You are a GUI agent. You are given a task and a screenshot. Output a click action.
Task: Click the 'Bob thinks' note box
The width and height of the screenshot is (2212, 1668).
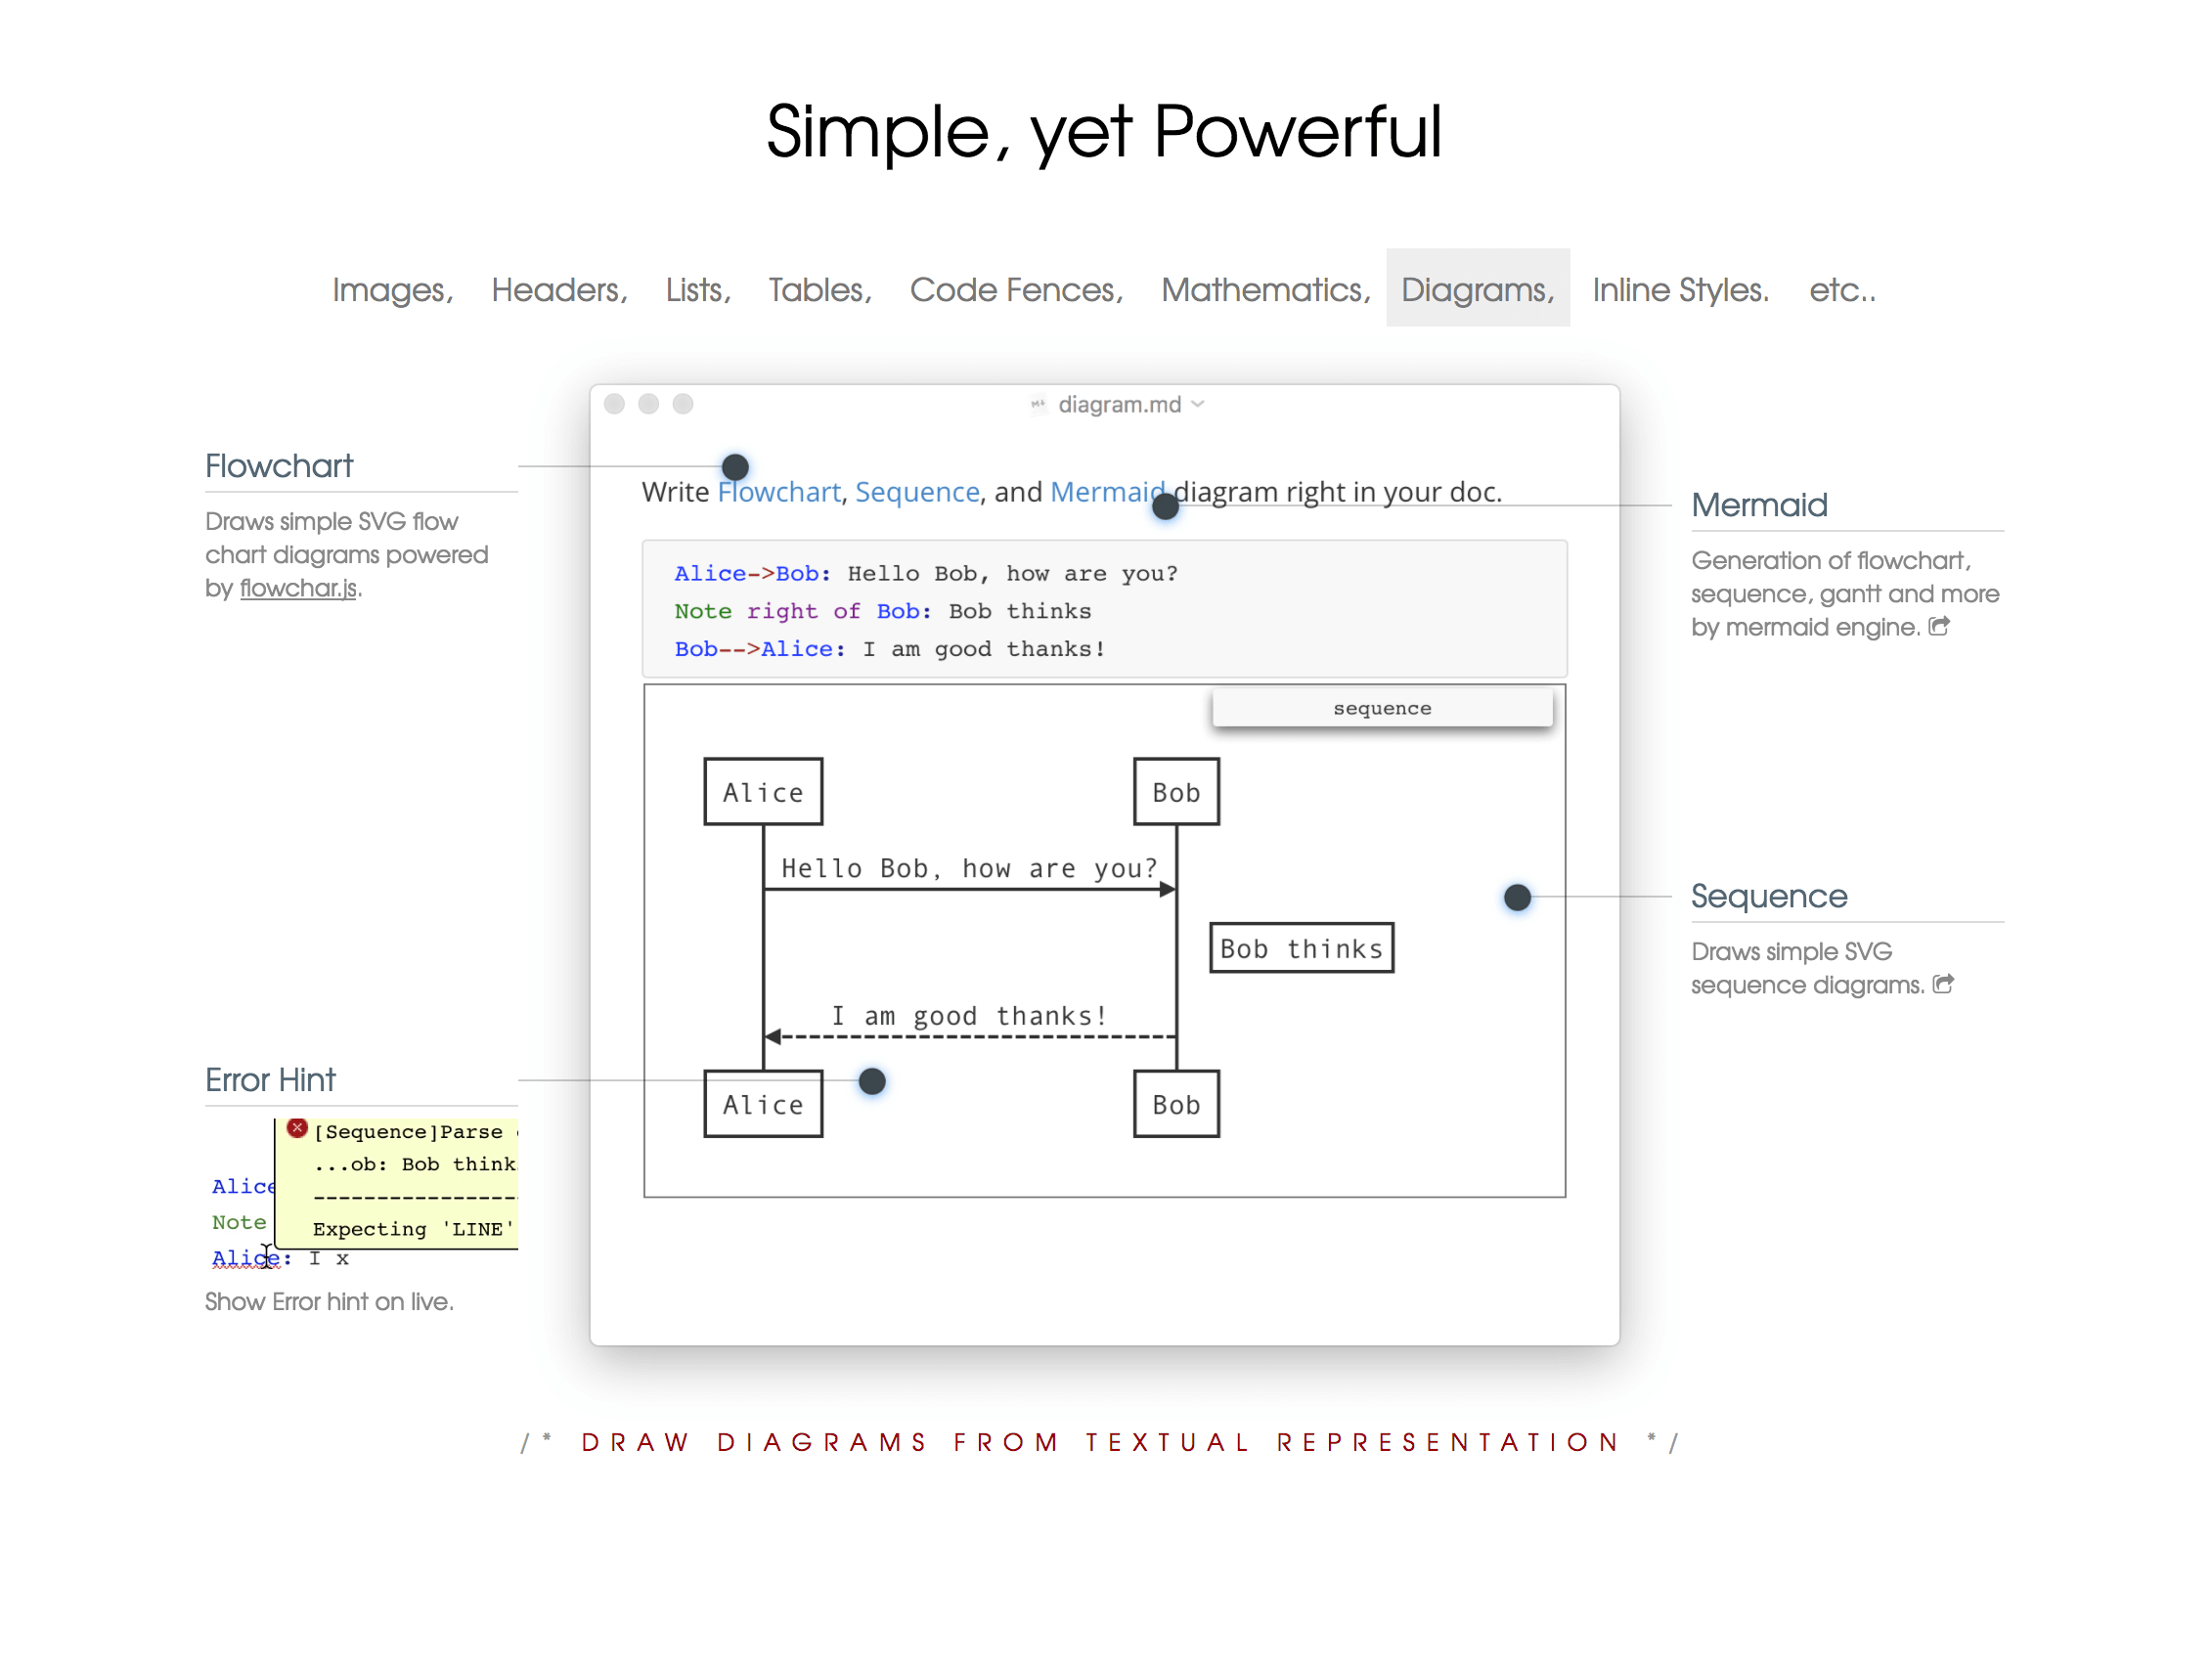coord(1301,948)
